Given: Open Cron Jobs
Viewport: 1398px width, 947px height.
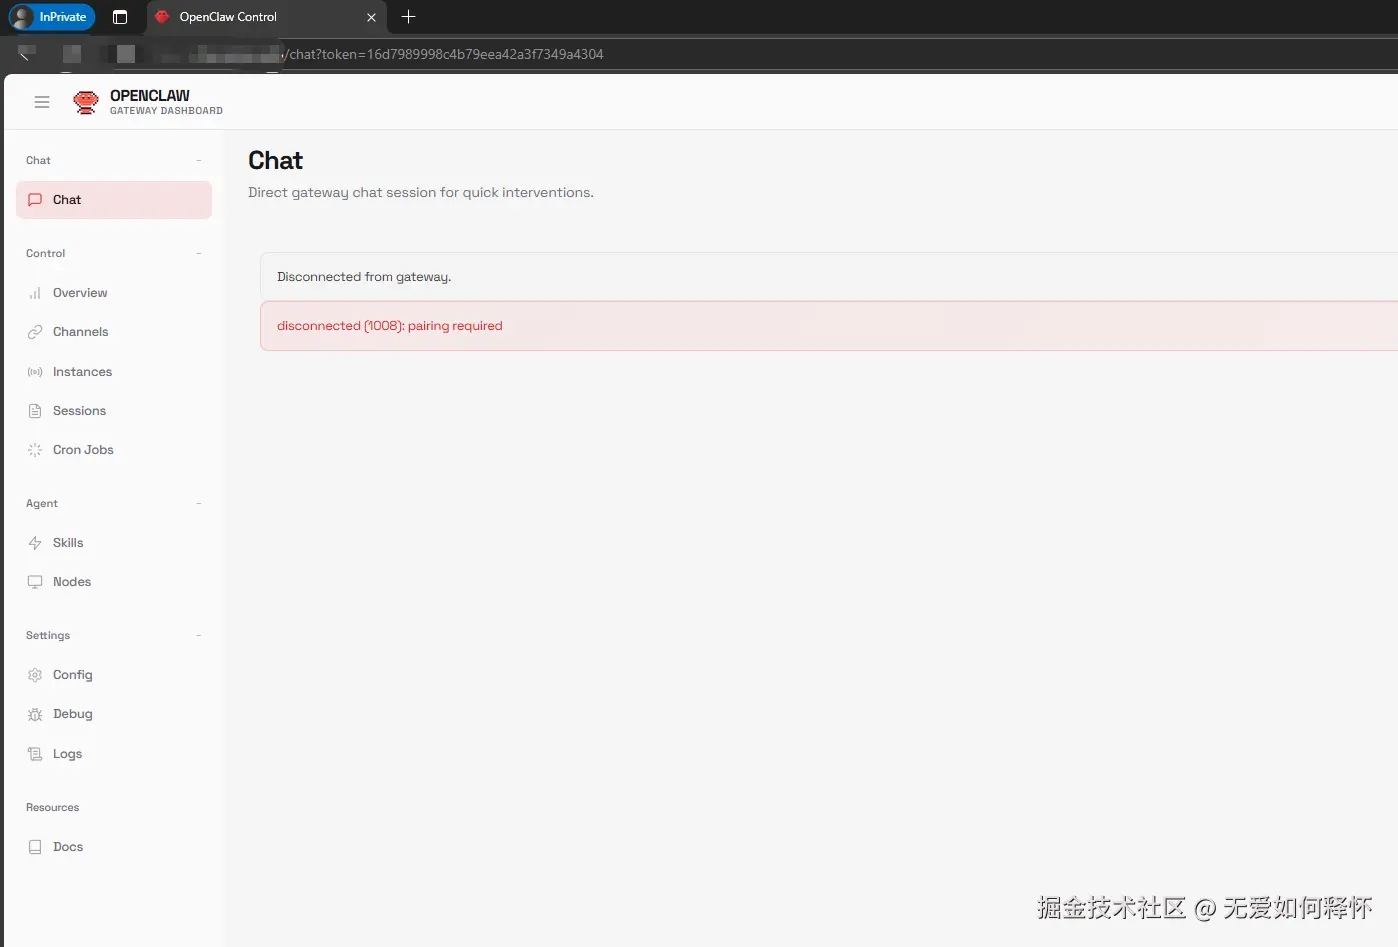Looking at the screenshot, I should (114, 450).
